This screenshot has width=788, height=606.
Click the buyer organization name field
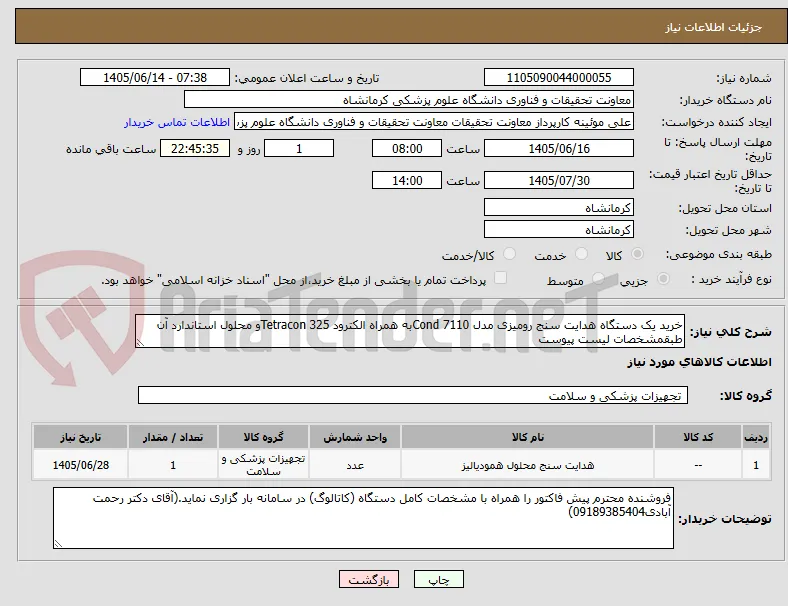[409, 99]
